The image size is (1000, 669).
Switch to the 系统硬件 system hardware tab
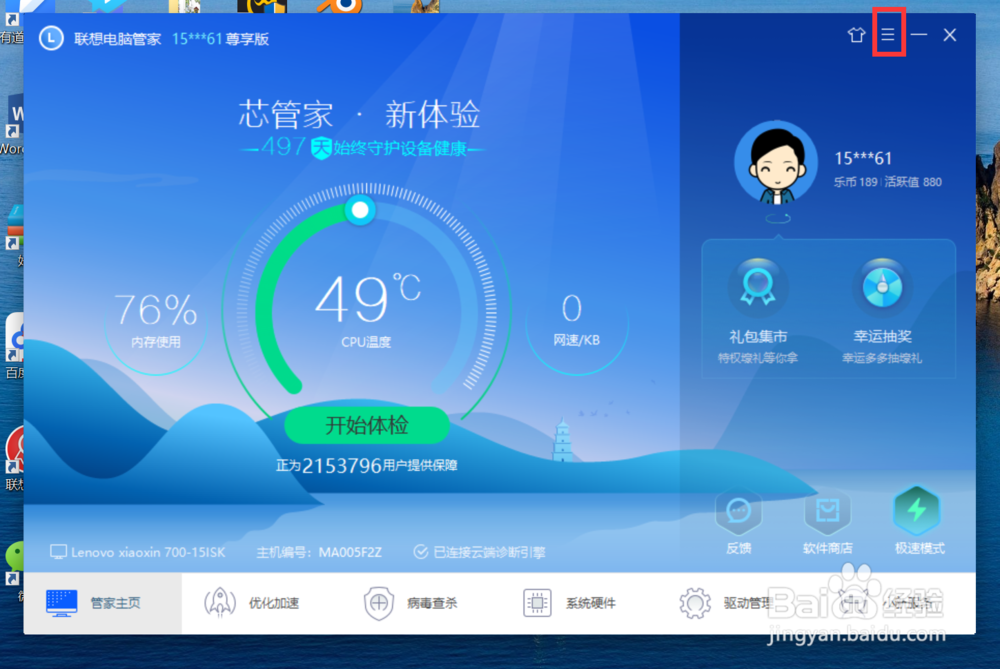[569, 603]
